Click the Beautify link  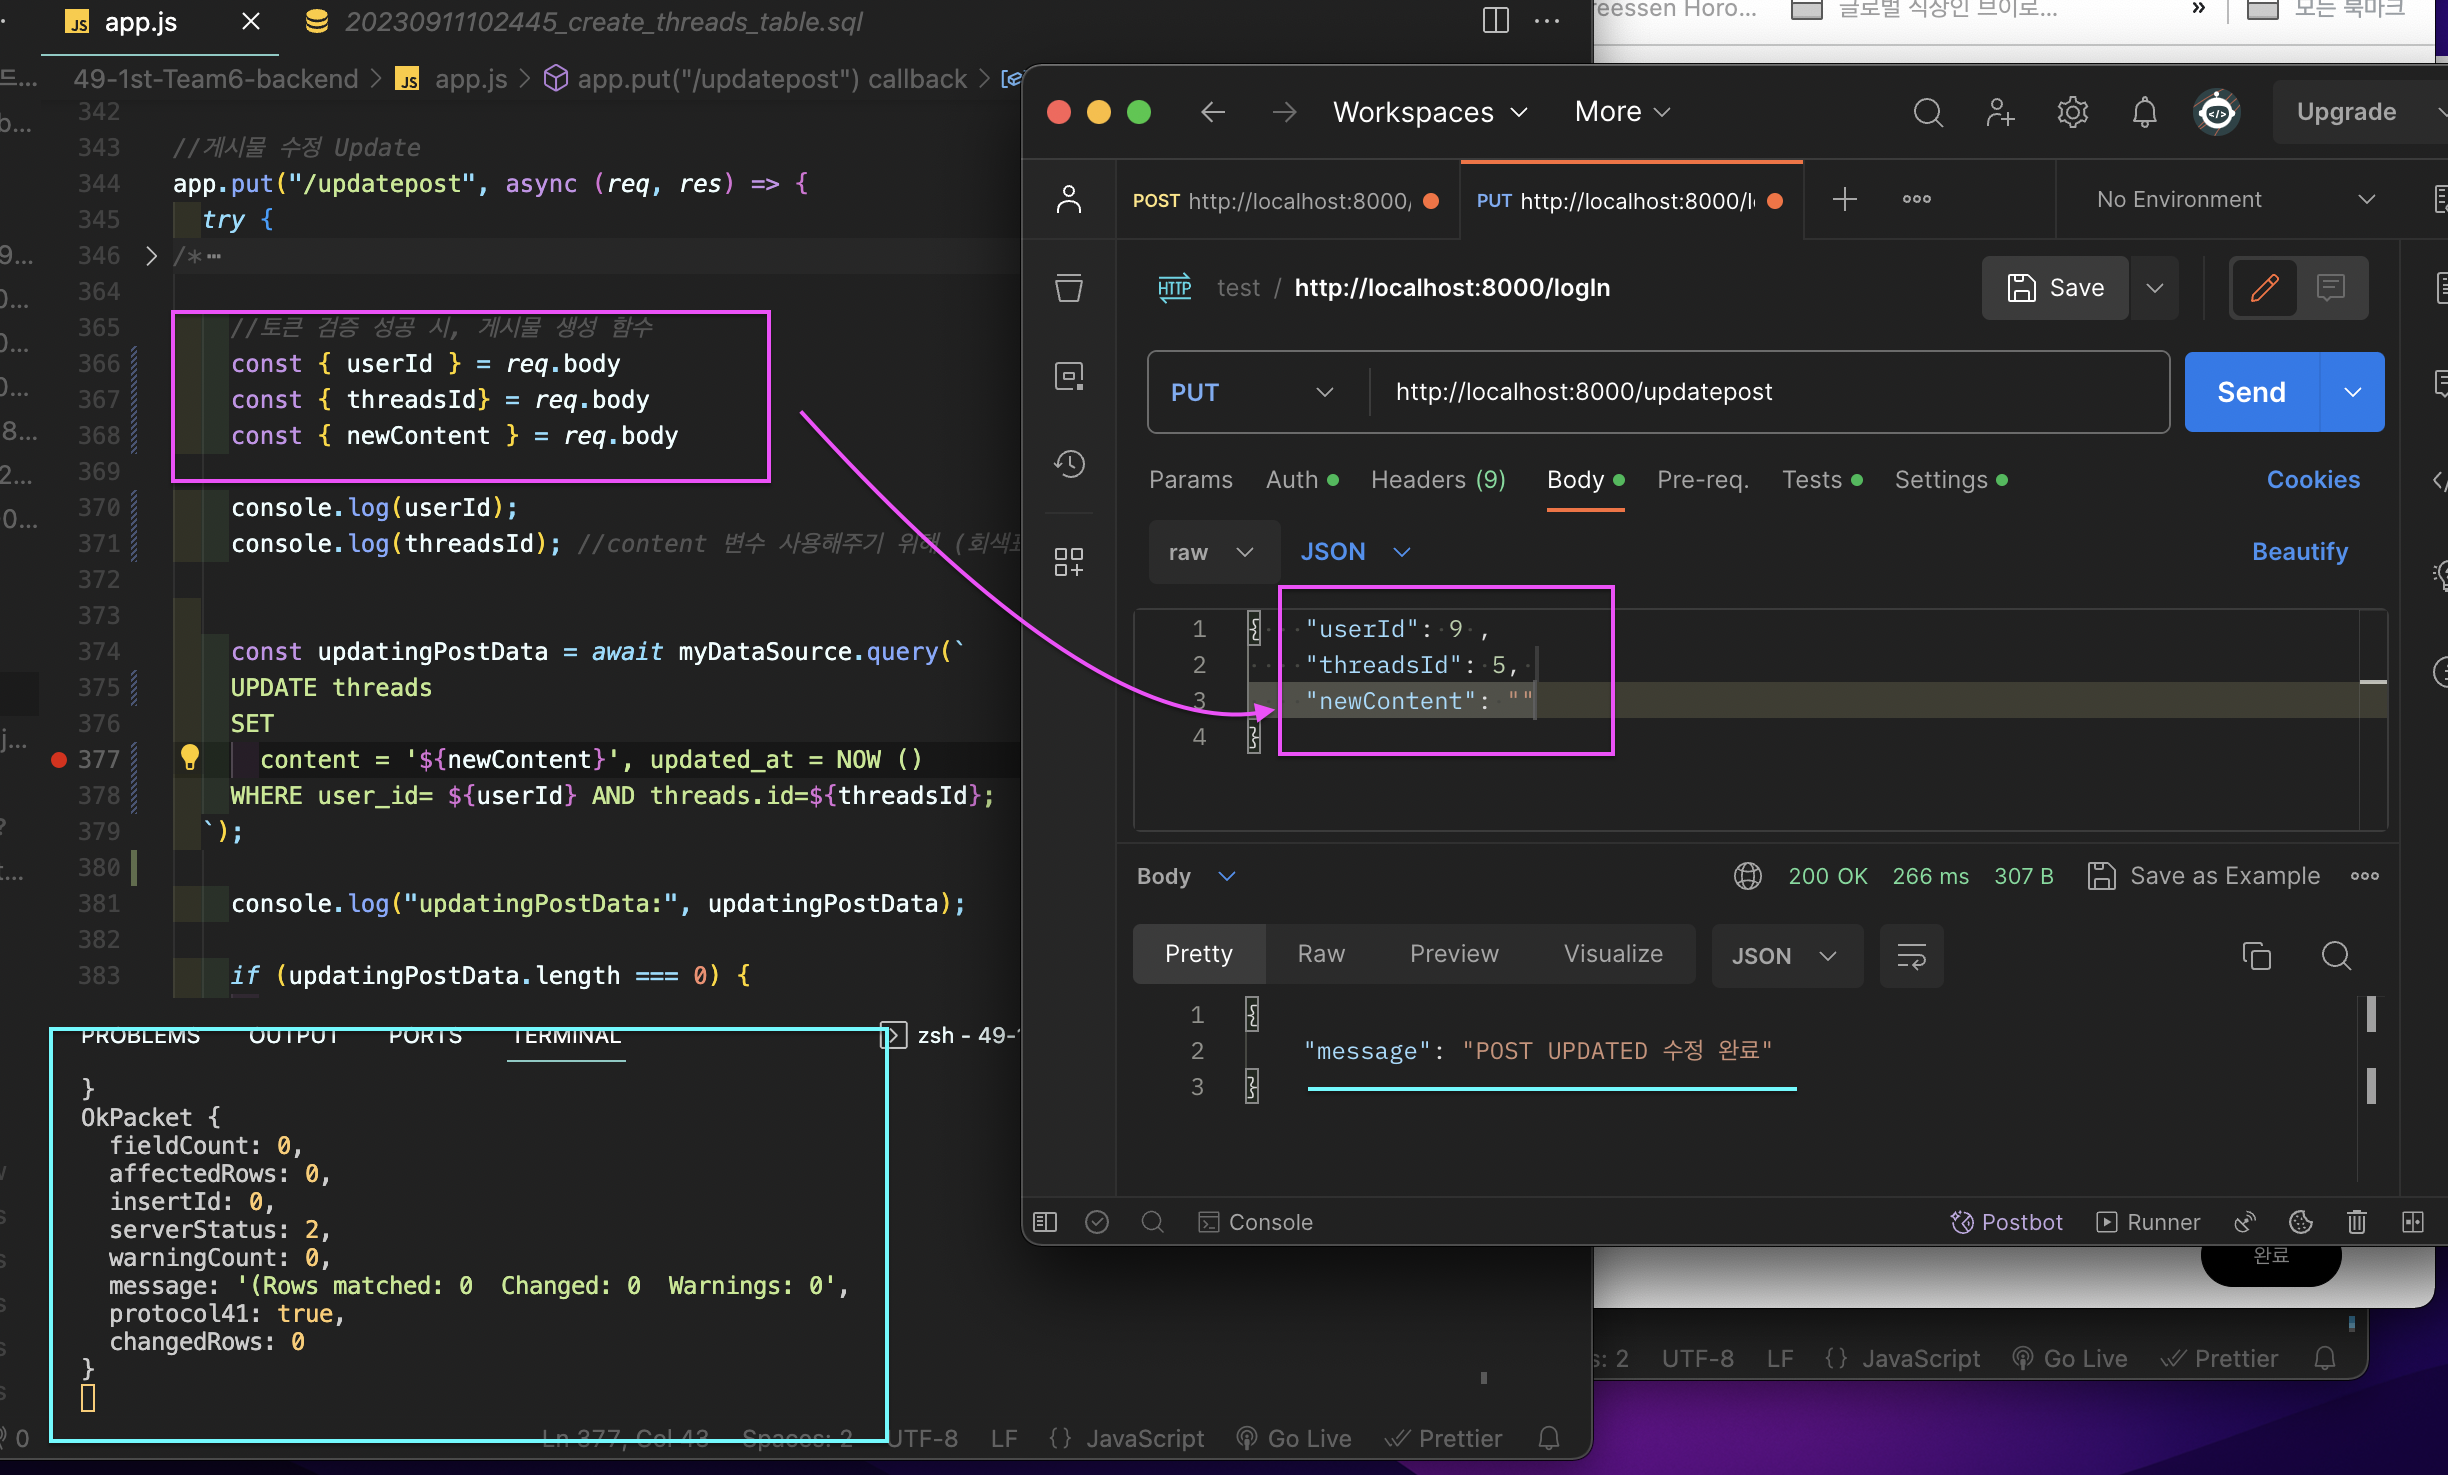tap(2299, 552)
